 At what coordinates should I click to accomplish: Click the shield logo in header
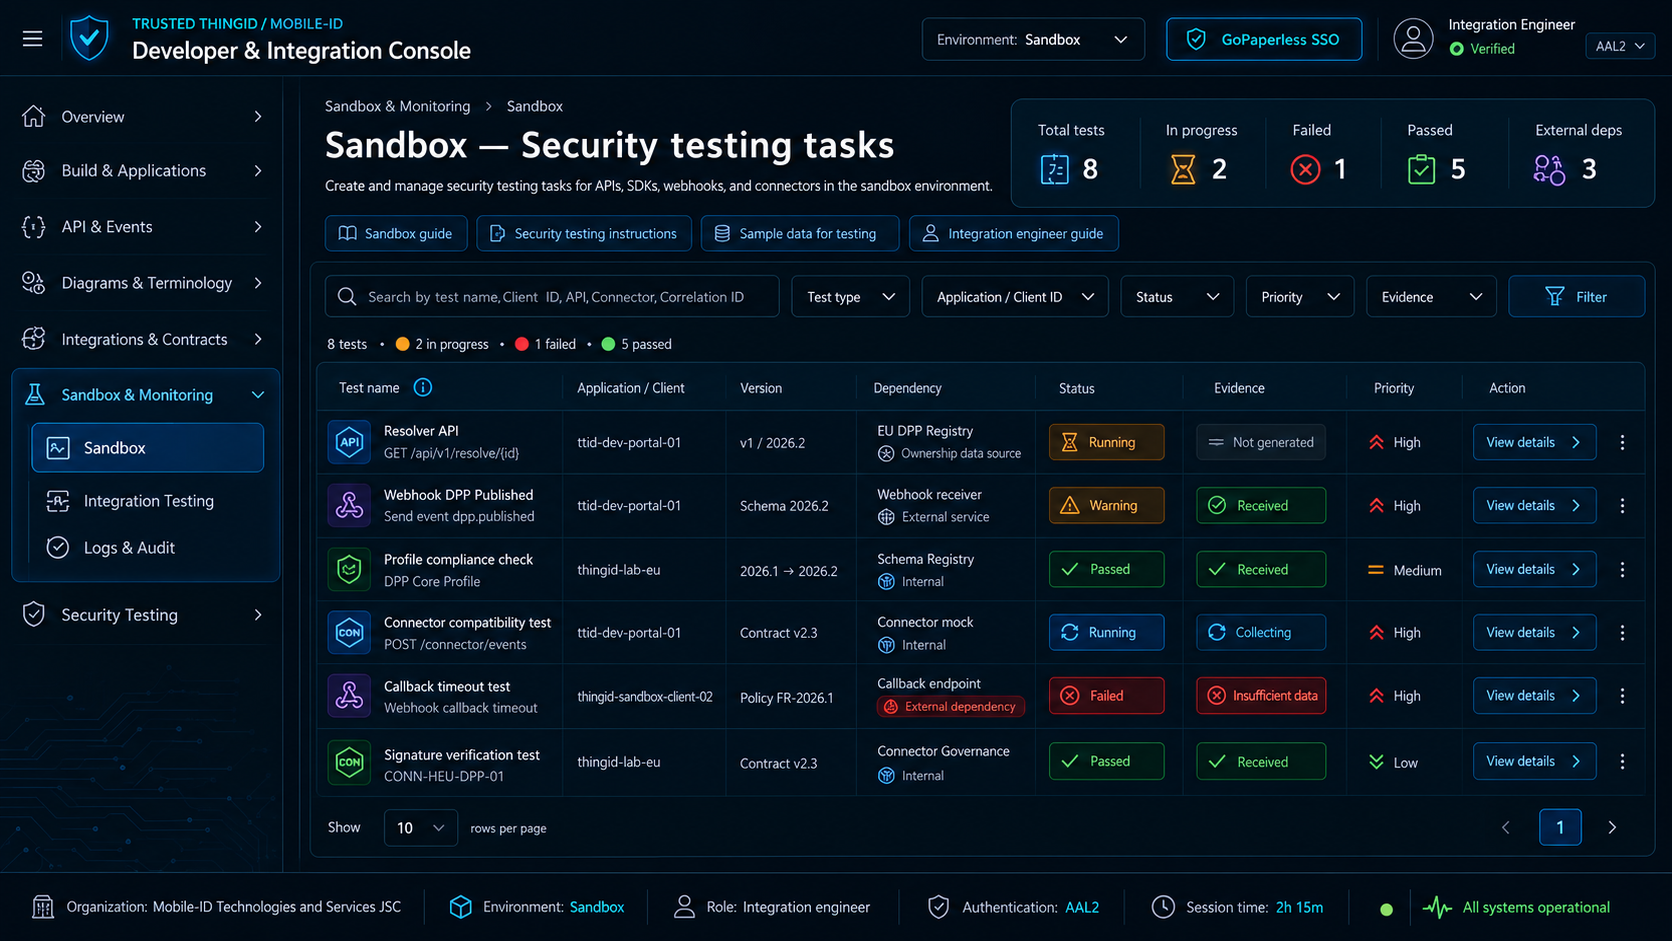89,38
